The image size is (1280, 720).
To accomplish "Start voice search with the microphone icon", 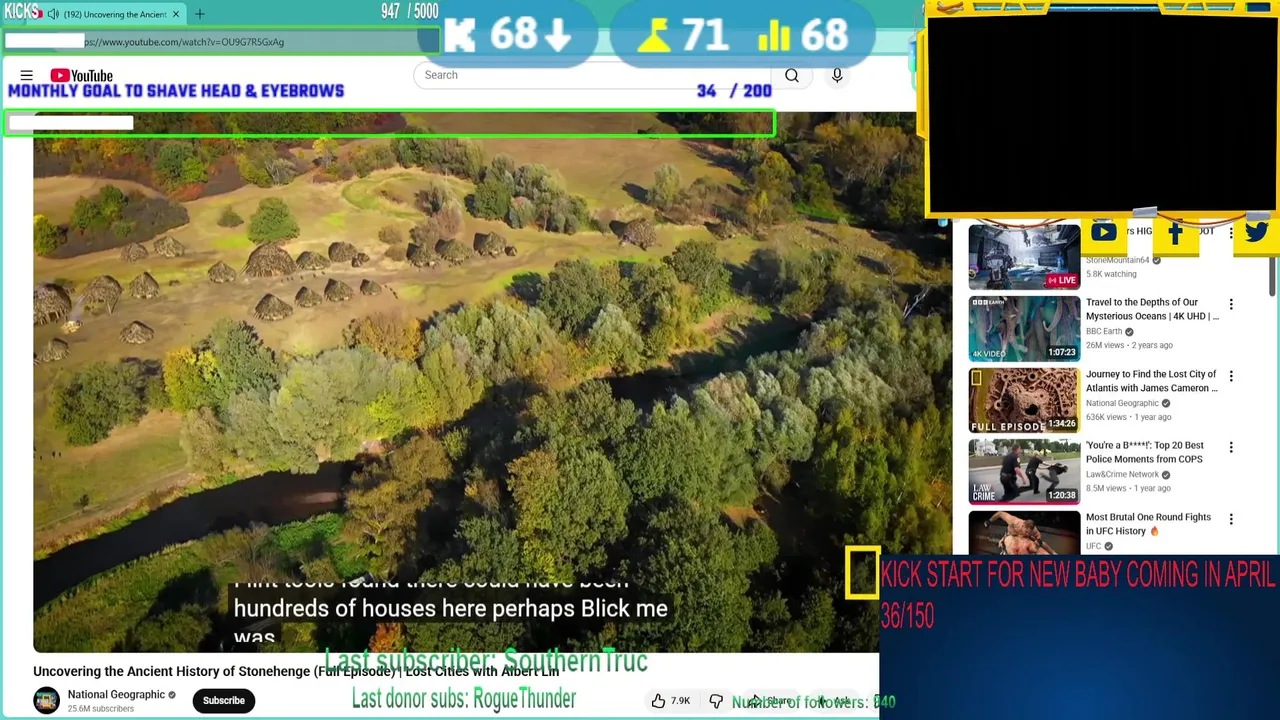I will [x=837, y=75].
